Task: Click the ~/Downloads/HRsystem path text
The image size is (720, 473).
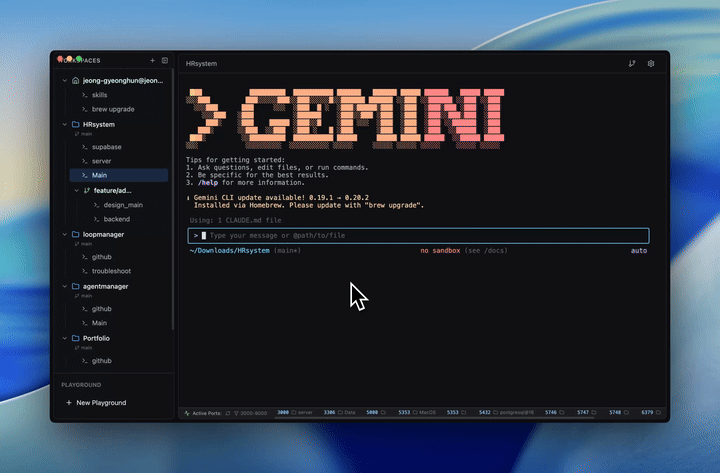Action: (x=230, y=251)
